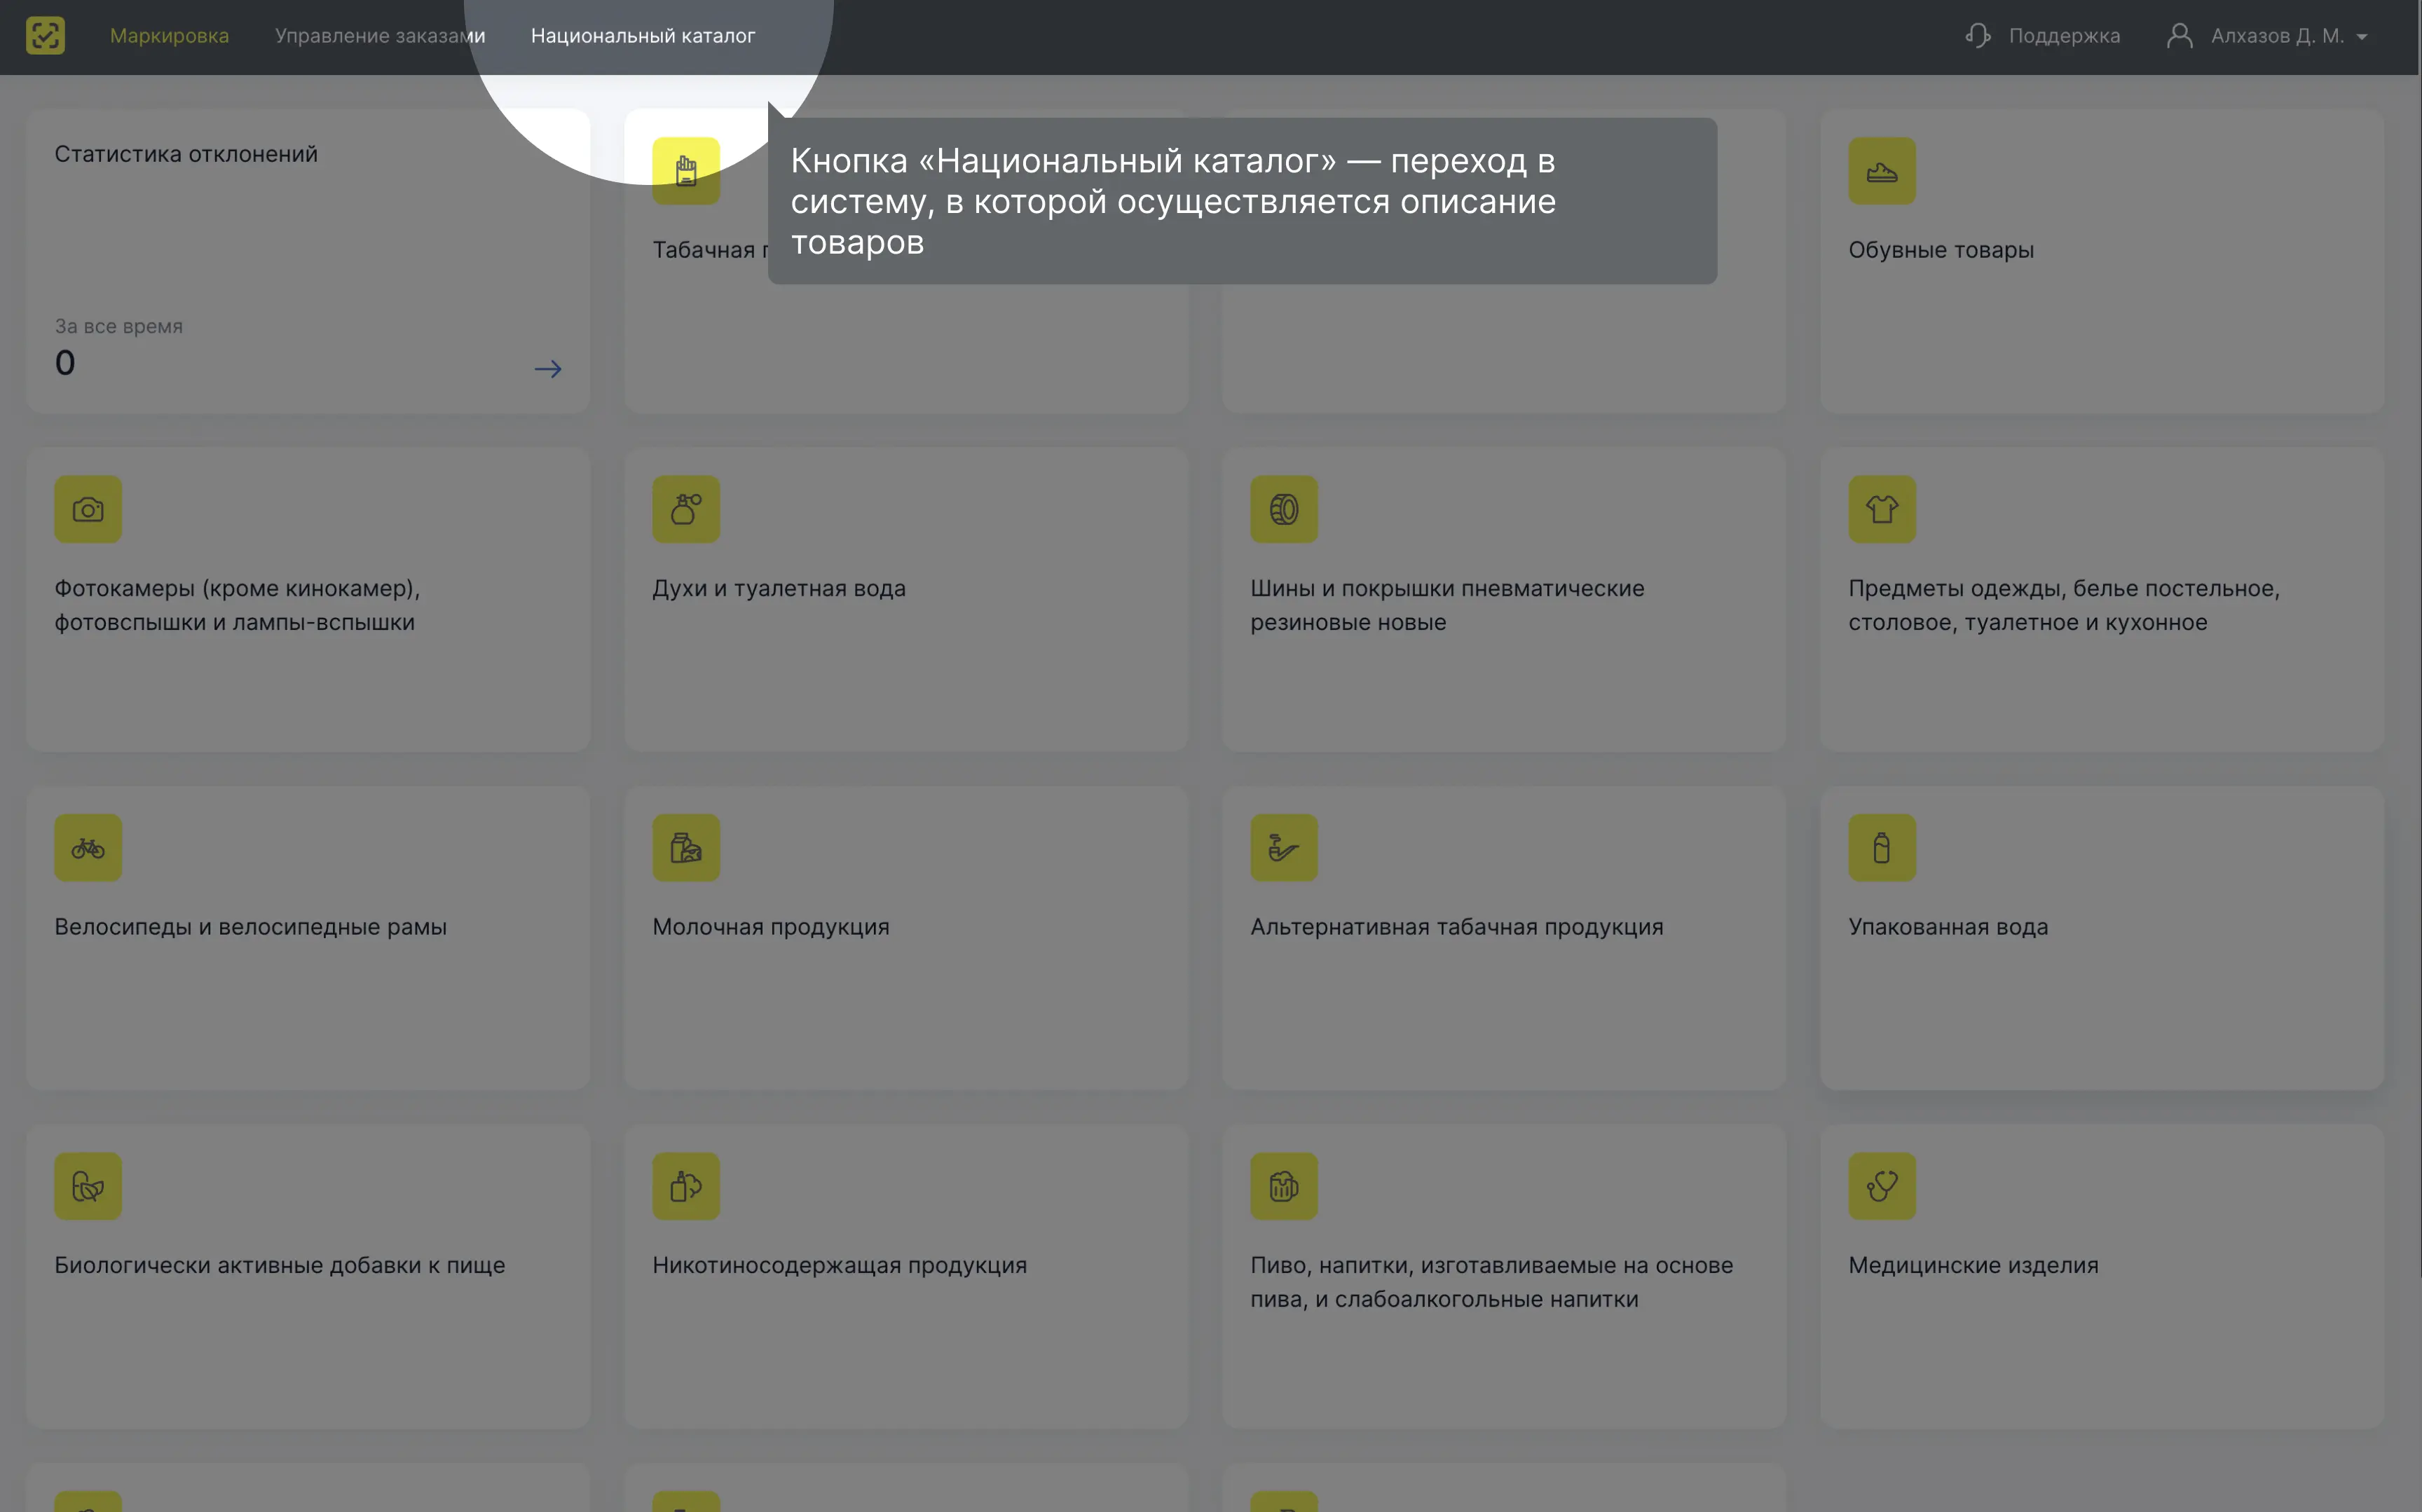Open Биологически активные добавки к пище
Screen dimensions: 2422x1512
[x=280, y=1265]
